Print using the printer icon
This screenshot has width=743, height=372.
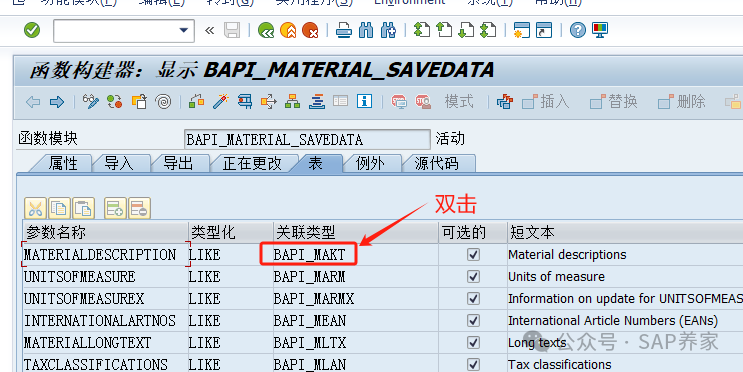pyautogui.click(x=344, y=31)
